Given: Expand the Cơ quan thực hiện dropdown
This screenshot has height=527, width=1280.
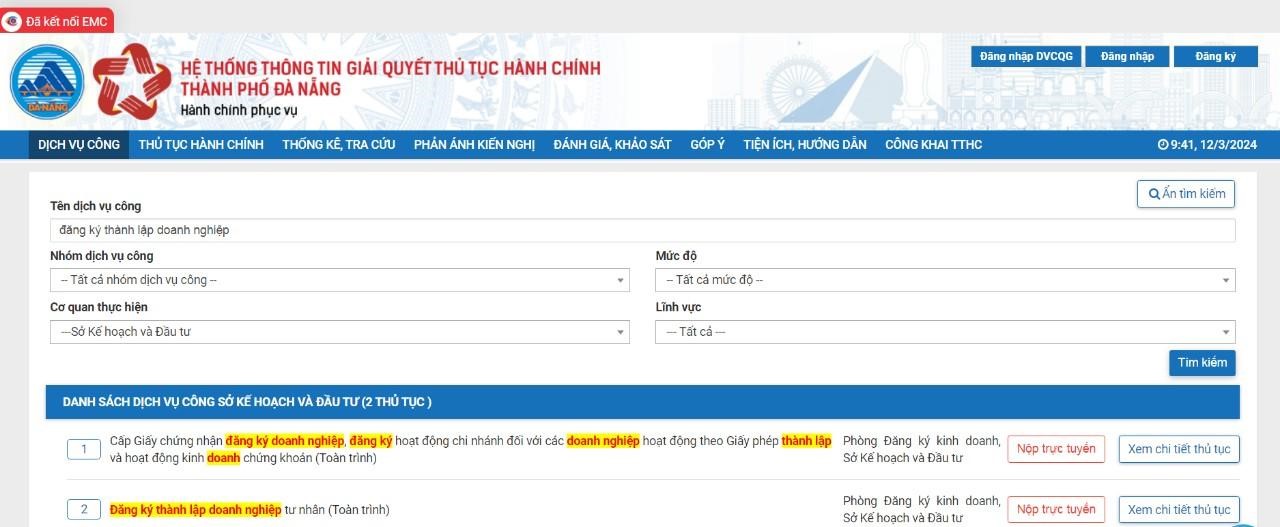Looking at the screenshot, I should [340, 332].
